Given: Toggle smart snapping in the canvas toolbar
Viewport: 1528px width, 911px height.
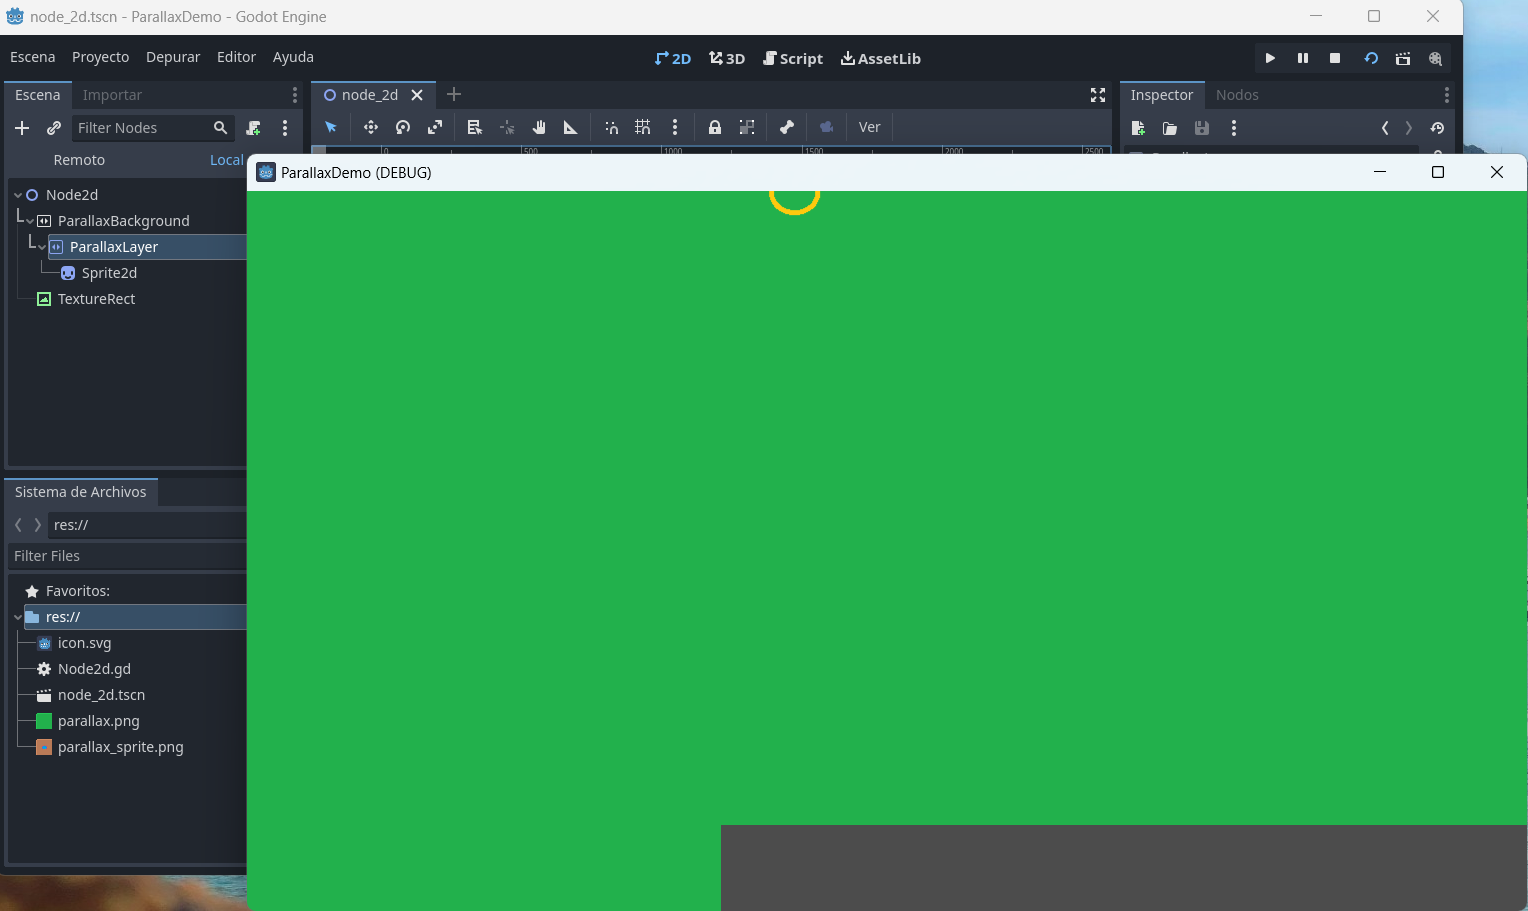Looking at the screenshot, I should tap(611, 127).
